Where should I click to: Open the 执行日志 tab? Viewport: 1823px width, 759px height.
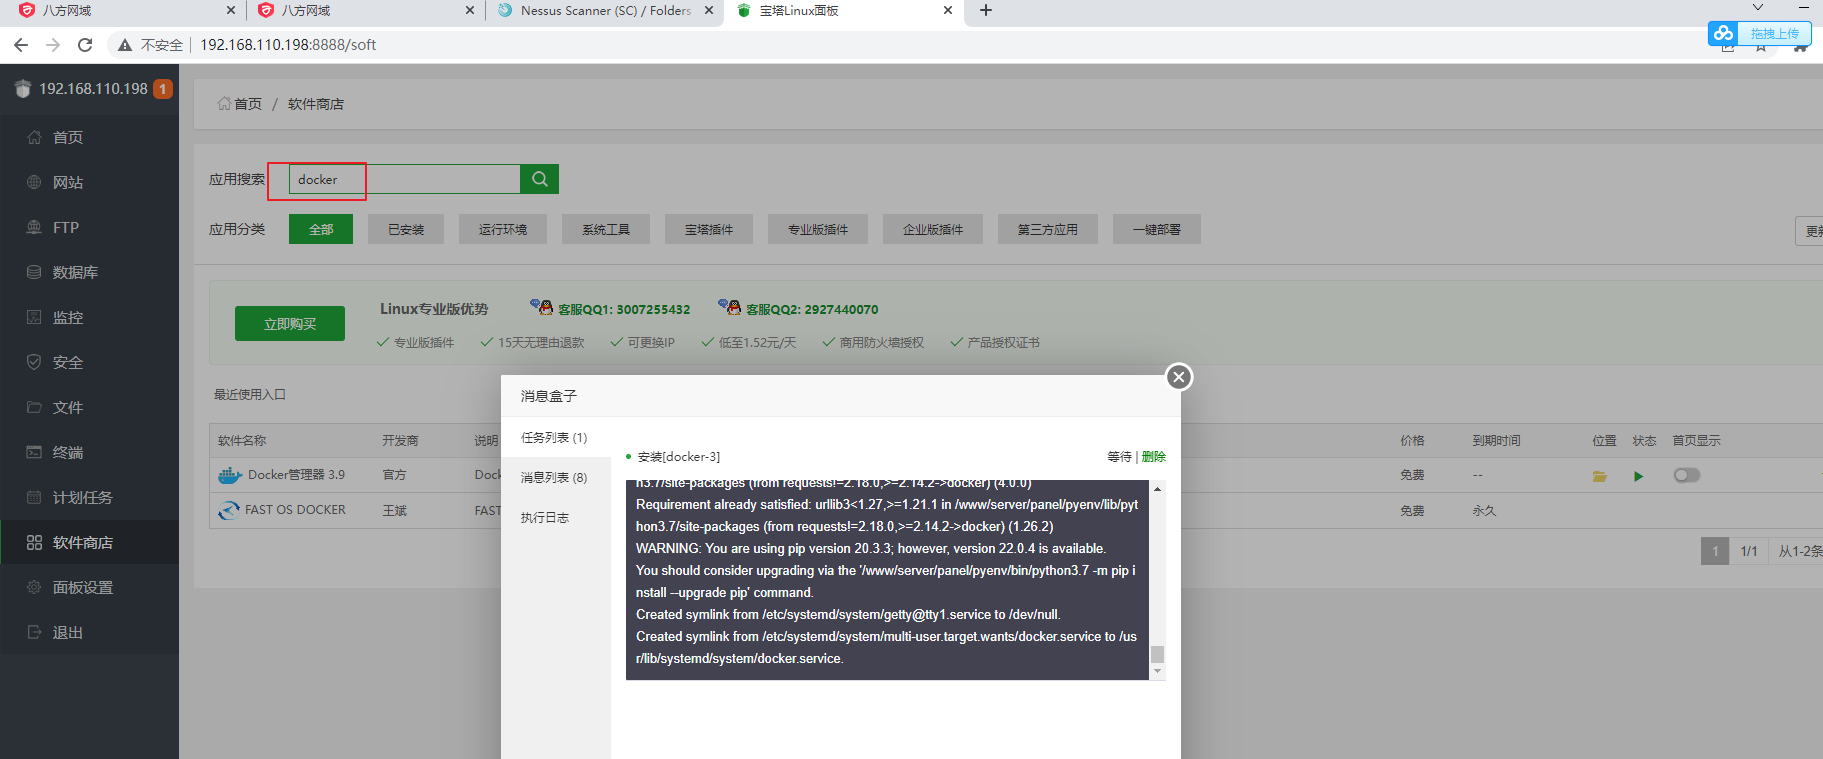tap(544, 517)
